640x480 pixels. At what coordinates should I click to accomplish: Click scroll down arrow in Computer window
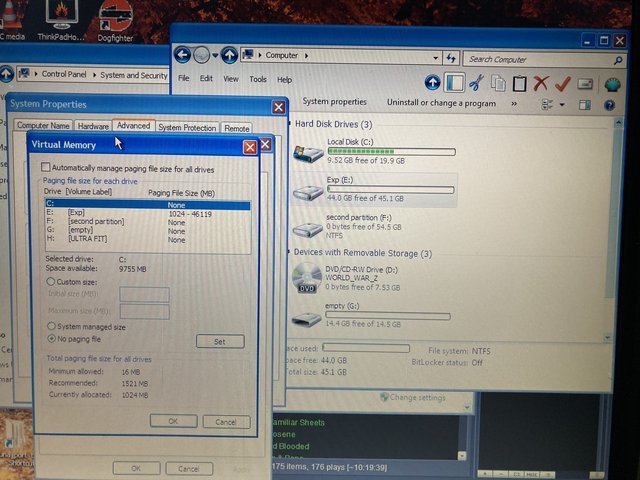coord(608,337)
